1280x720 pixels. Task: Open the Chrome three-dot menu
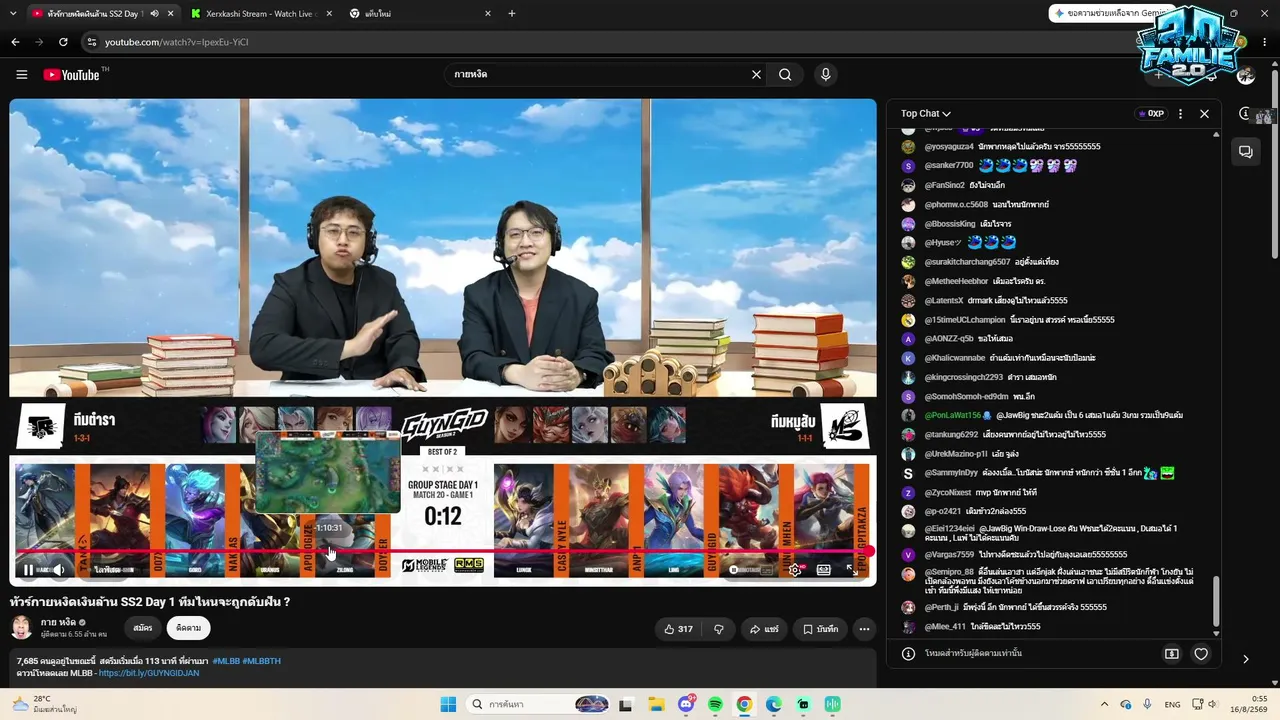[x=1265, y=42]
